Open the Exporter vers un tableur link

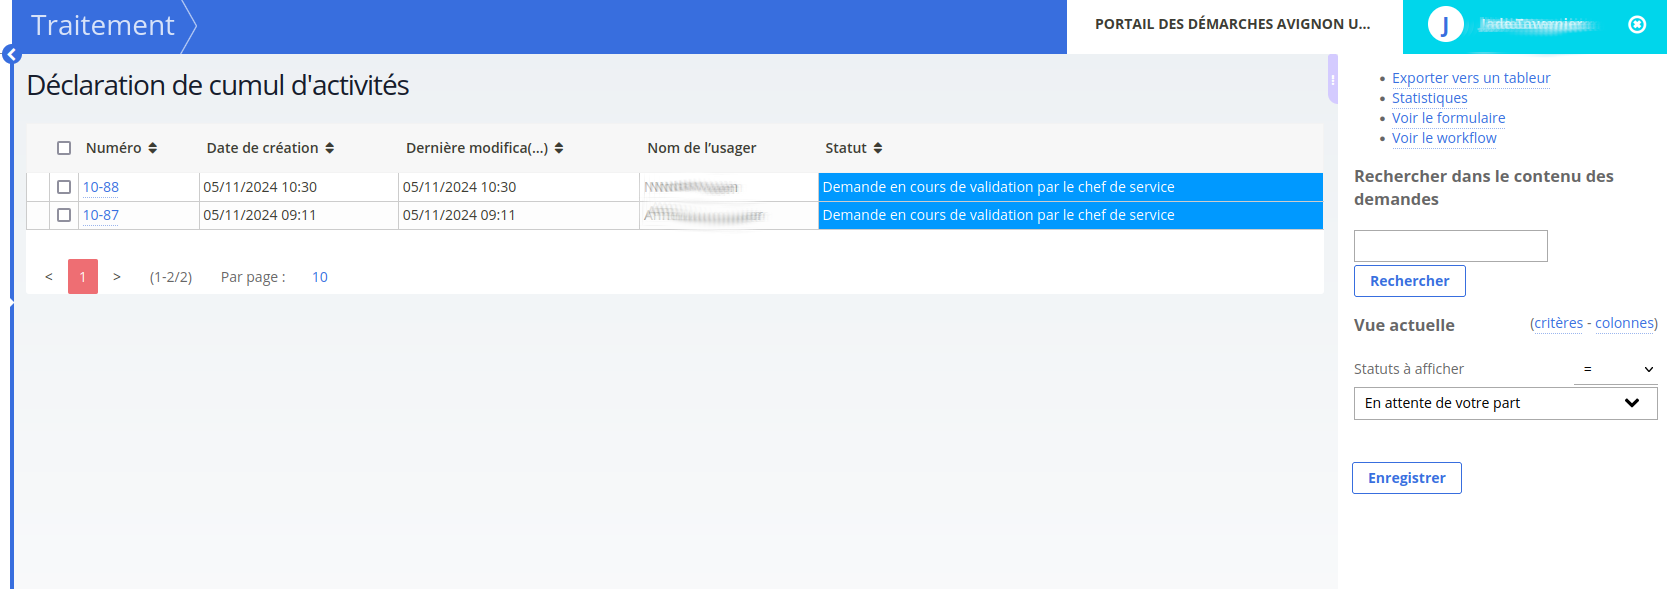tap(1471, 78)
